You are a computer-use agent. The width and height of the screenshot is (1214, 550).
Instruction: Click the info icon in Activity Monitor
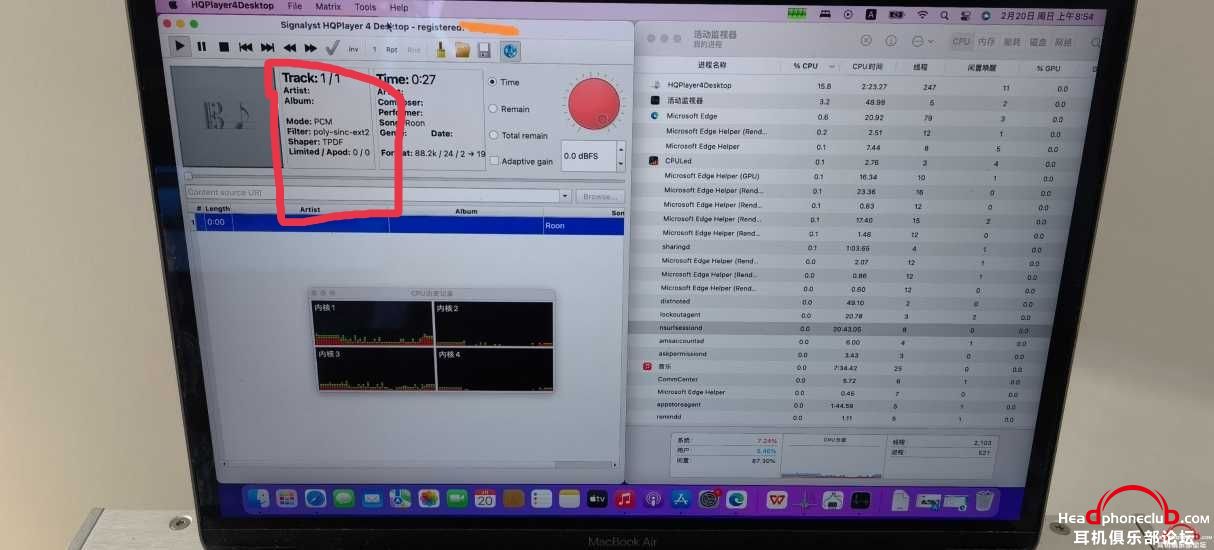[892, 41]
